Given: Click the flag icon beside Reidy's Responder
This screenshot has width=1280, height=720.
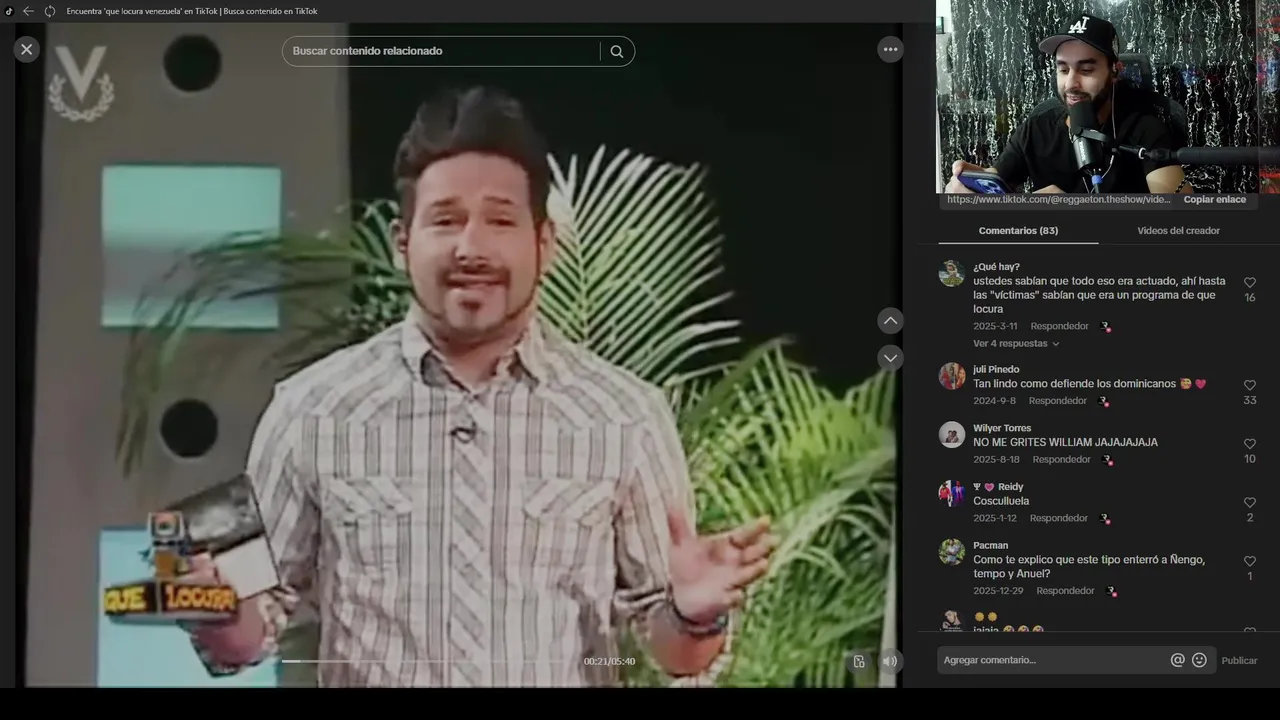Looking at the screenshot, I should click(x=1105, y=520).
